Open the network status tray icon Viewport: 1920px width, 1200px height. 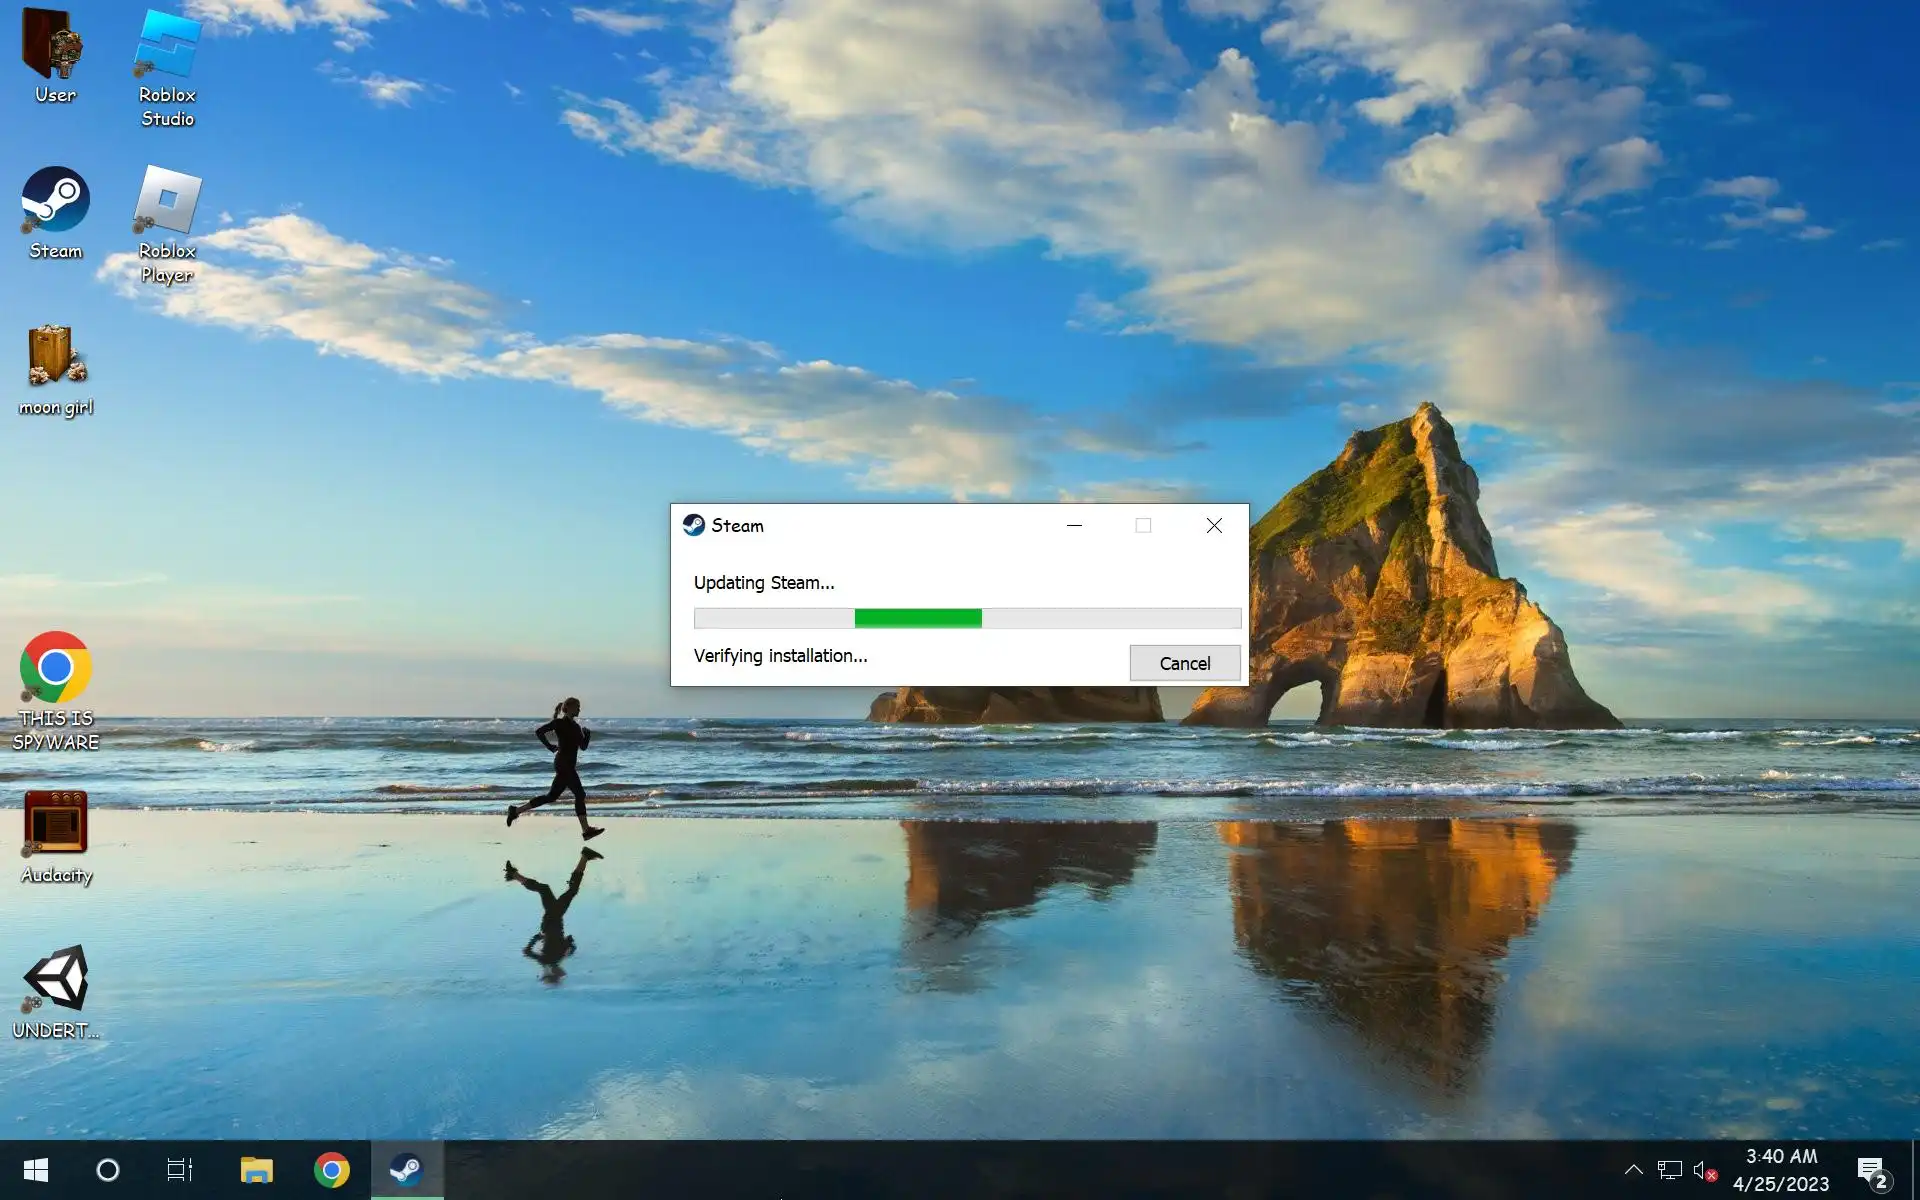[x=1669, y=1170]
